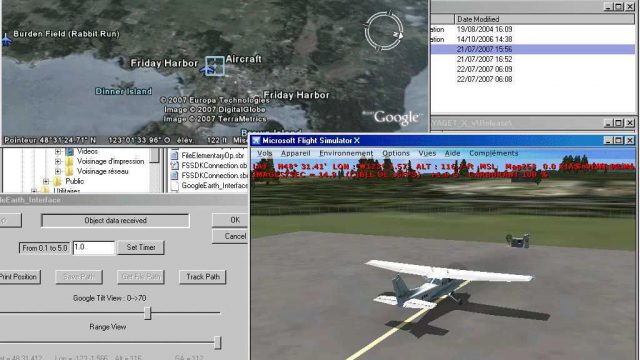Image resolution: width=640 pixels, height=360 pixels.
Task: Click the Track Path button
Action: (x=203, y=277)
